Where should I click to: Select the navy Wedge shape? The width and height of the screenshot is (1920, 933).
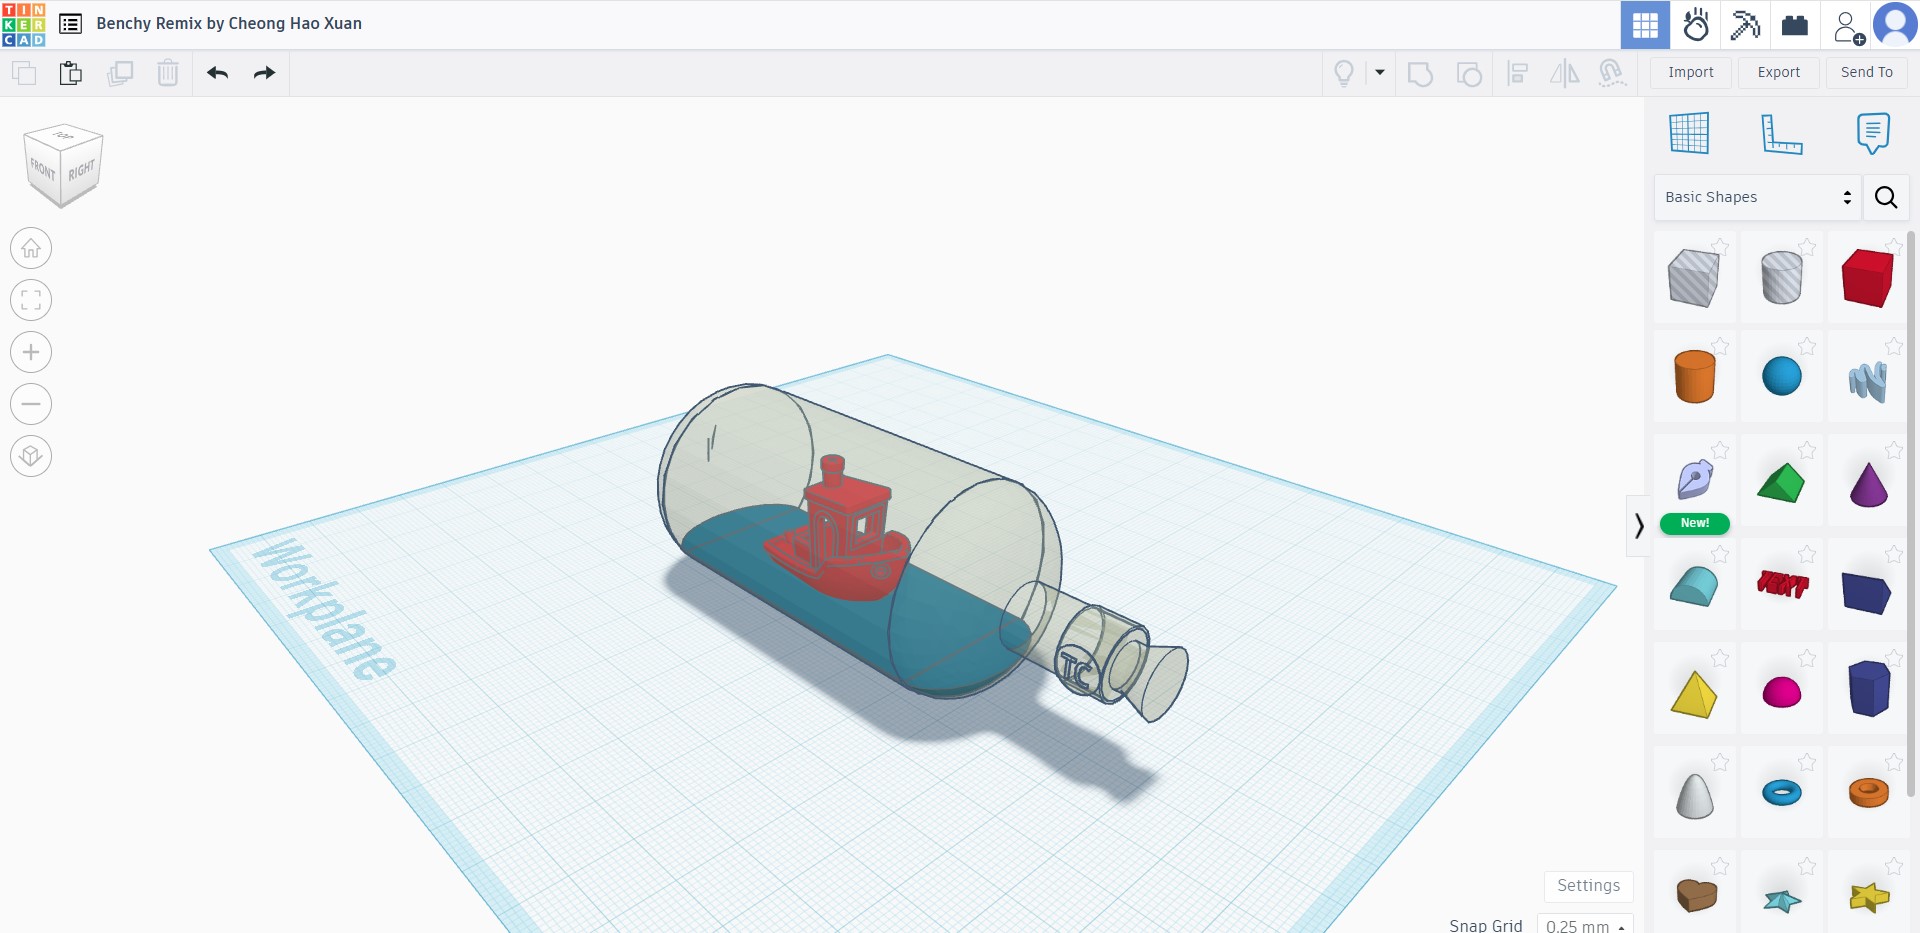pyautogui.click(x=1867, y=592)
